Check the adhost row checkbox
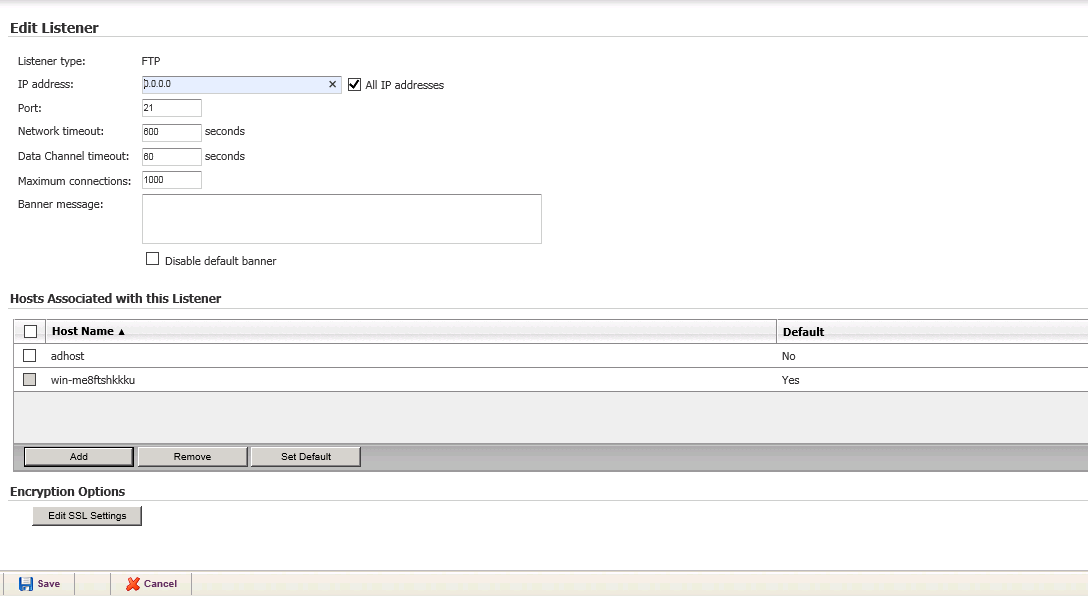1088x596 pixels. [29, 356]
